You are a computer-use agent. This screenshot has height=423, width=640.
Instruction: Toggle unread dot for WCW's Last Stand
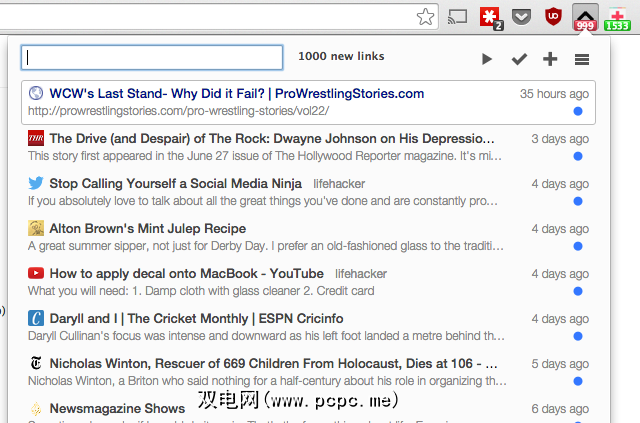[578, 111]
